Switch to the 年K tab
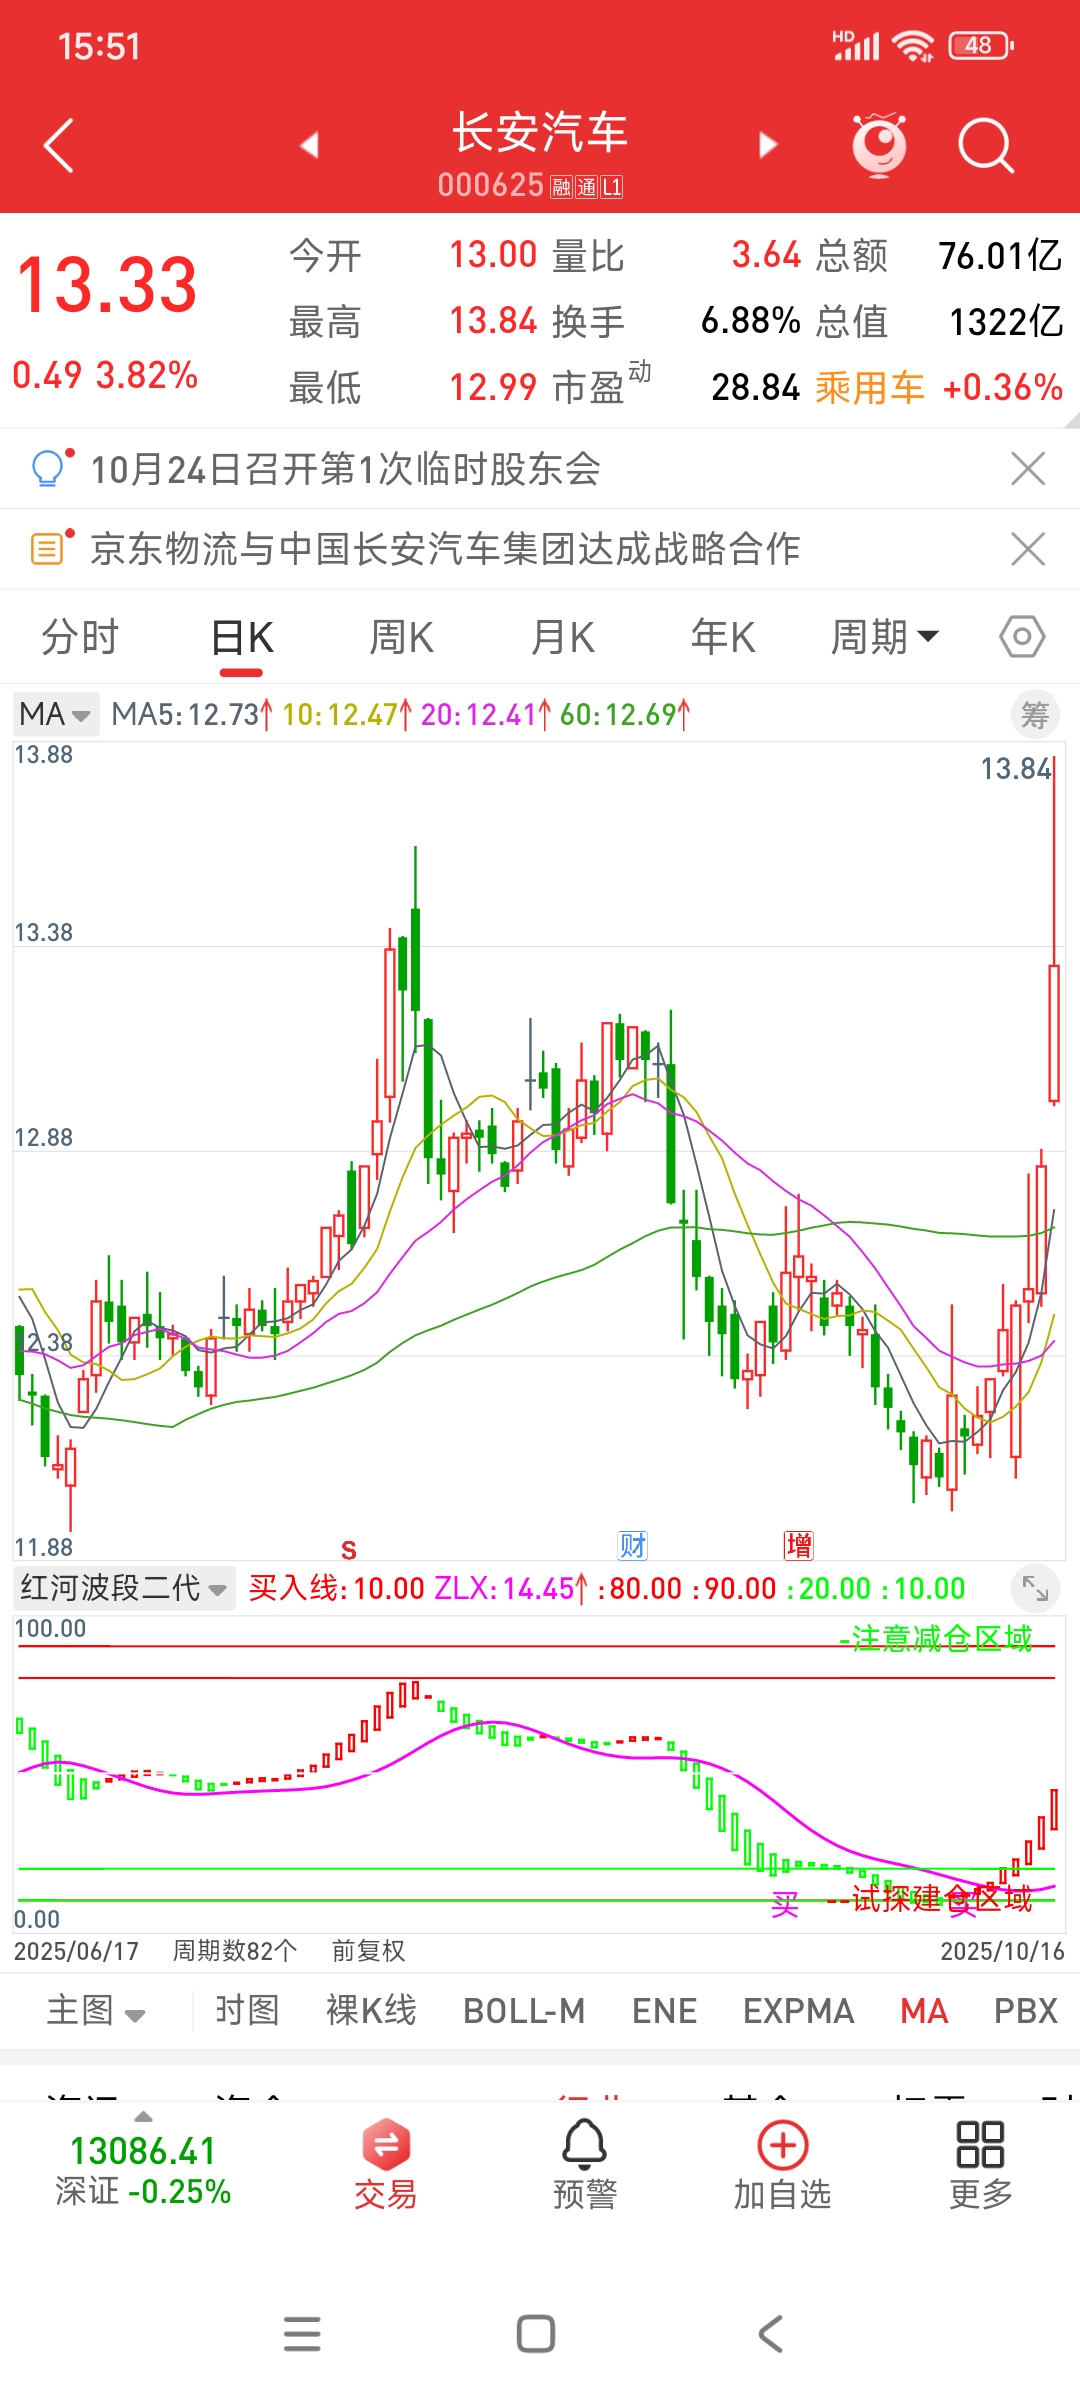Viewport: 1080px width, 2400px height. tap(723, 637)
